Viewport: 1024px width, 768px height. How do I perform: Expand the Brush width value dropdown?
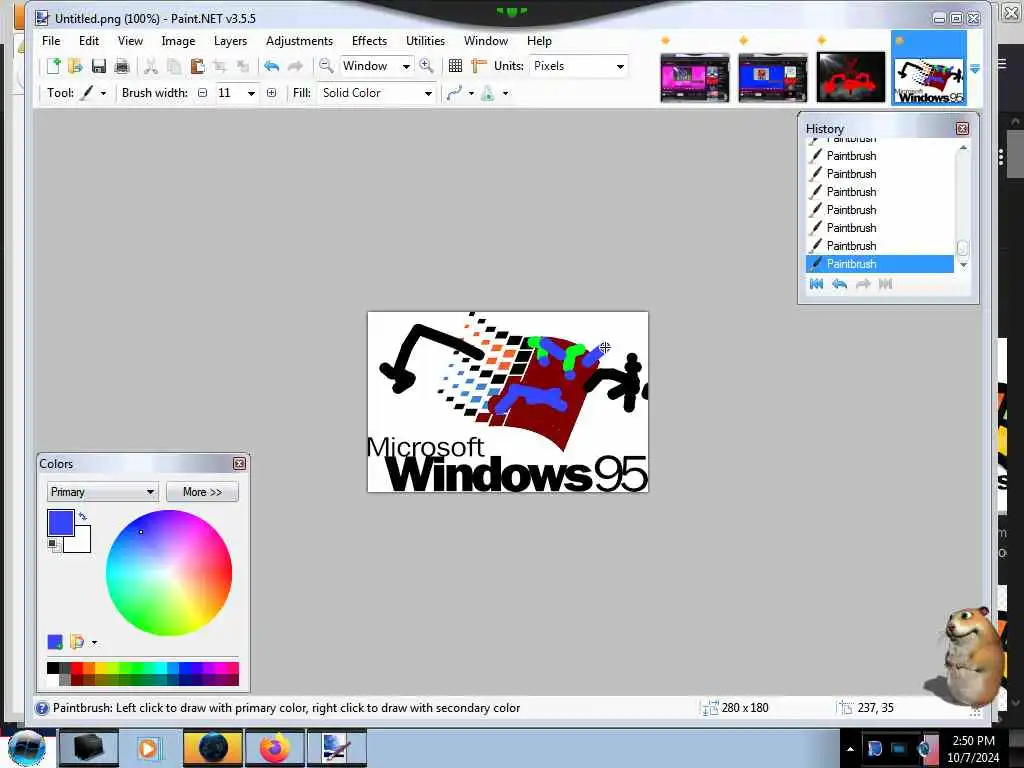point(251,93)
